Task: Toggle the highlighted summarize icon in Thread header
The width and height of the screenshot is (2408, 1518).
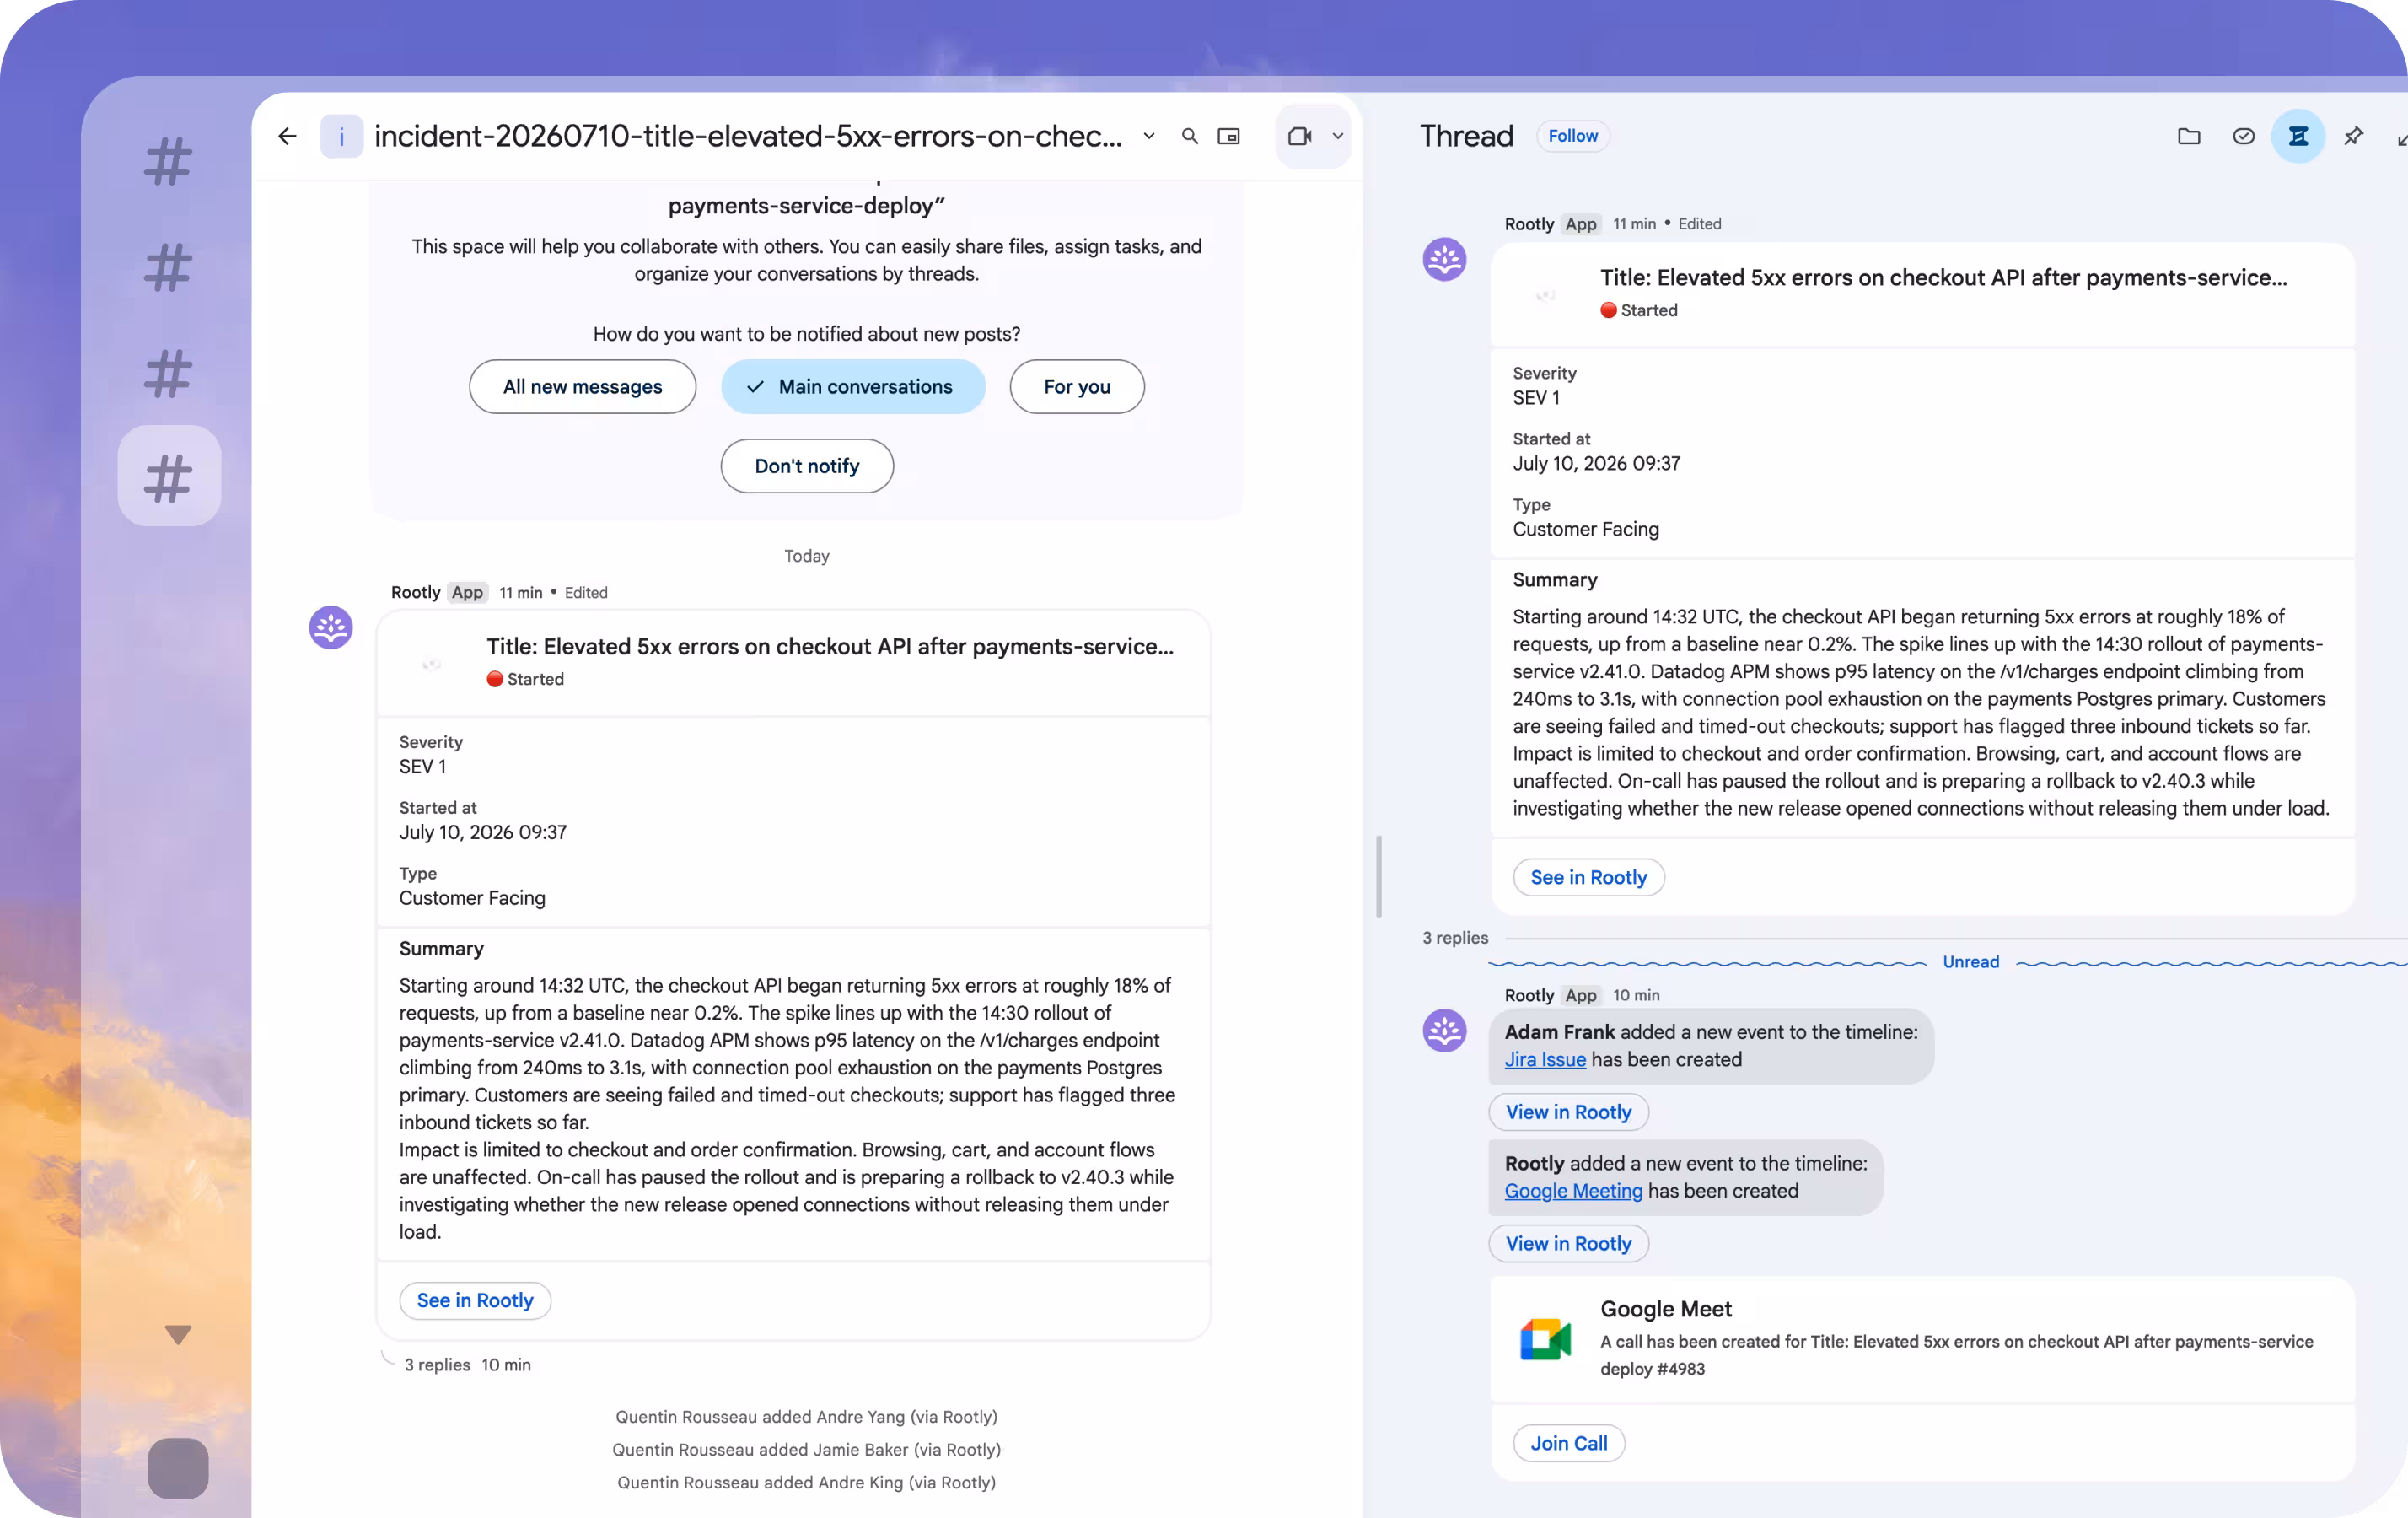Action: [x=2298, y=136]
